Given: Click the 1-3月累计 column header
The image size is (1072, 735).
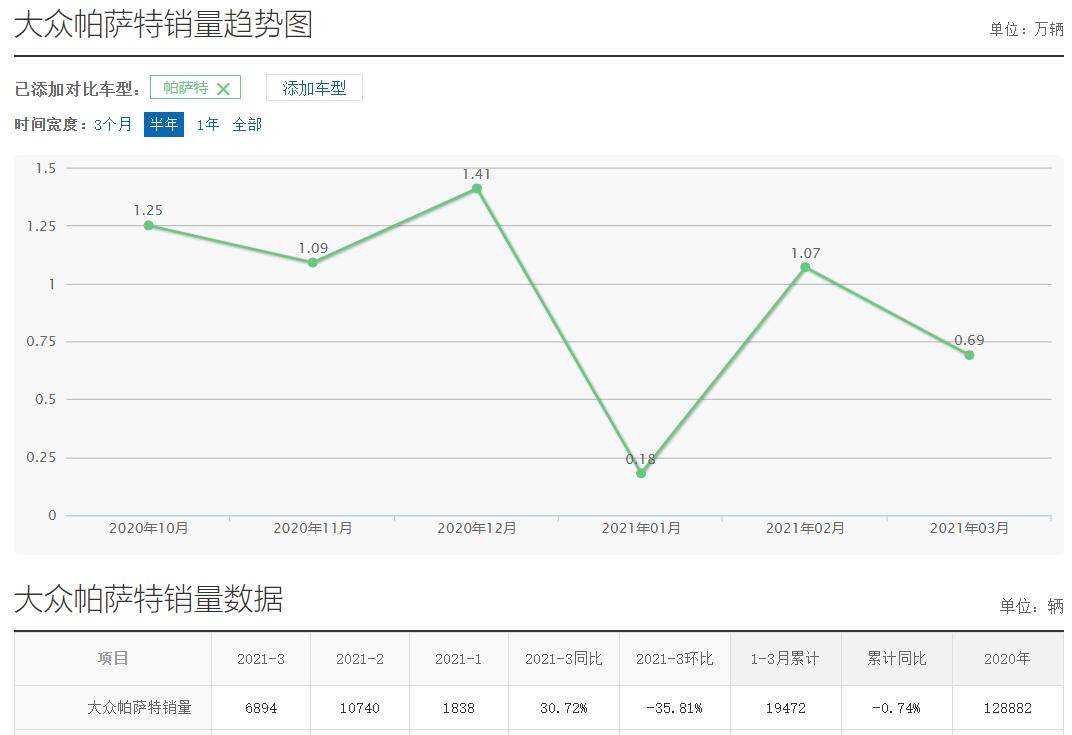Looking at the screenshot, I should 785,658.
